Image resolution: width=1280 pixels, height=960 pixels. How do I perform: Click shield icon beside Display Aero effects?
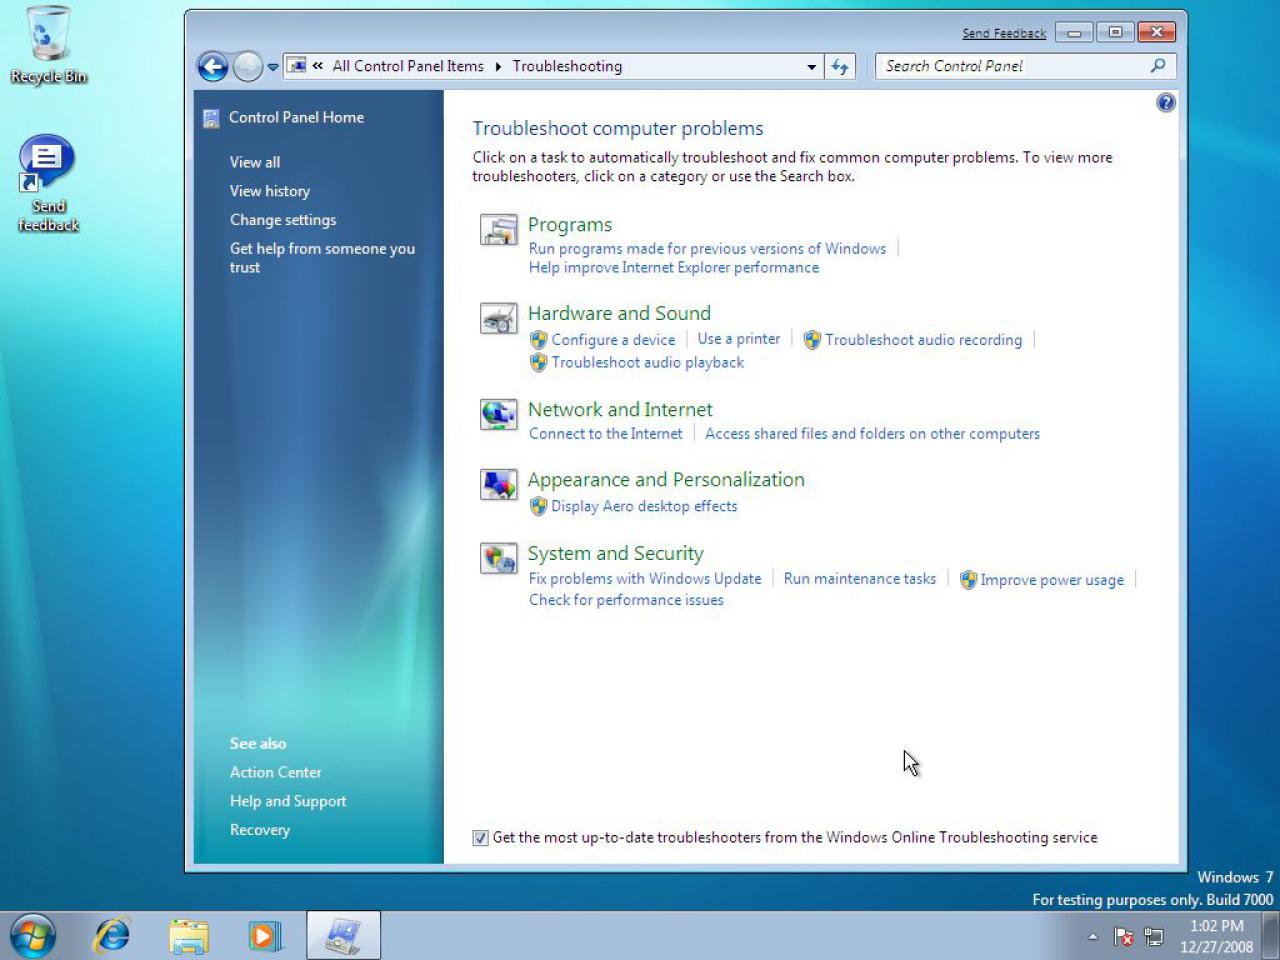[538, 506]
